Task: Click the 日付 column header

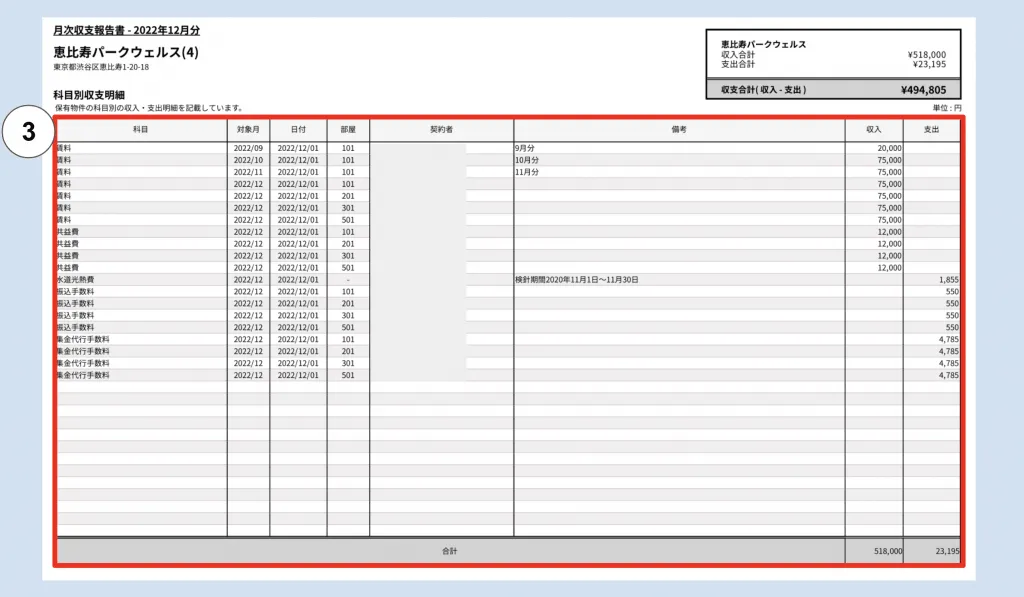Action: pyautogui.click(x=298, y=129)
